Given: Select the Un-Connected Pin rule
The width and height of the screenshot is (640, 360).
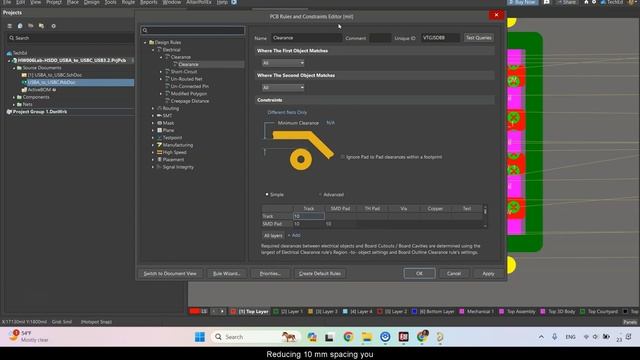Looking at the screenshot, I should pos(189,87).
